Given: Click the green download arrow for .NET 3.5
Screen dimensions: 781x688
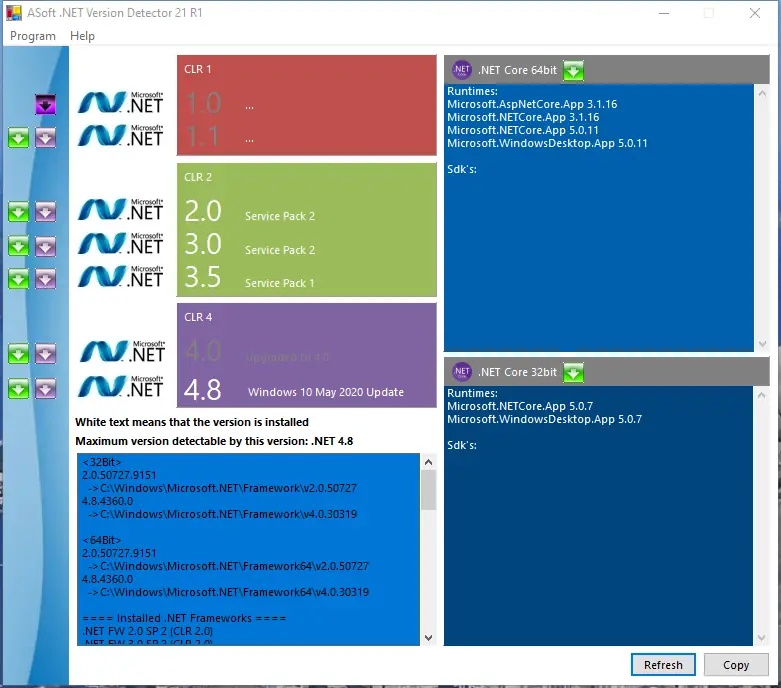Looking at the screenshot, I should point(18,278).
